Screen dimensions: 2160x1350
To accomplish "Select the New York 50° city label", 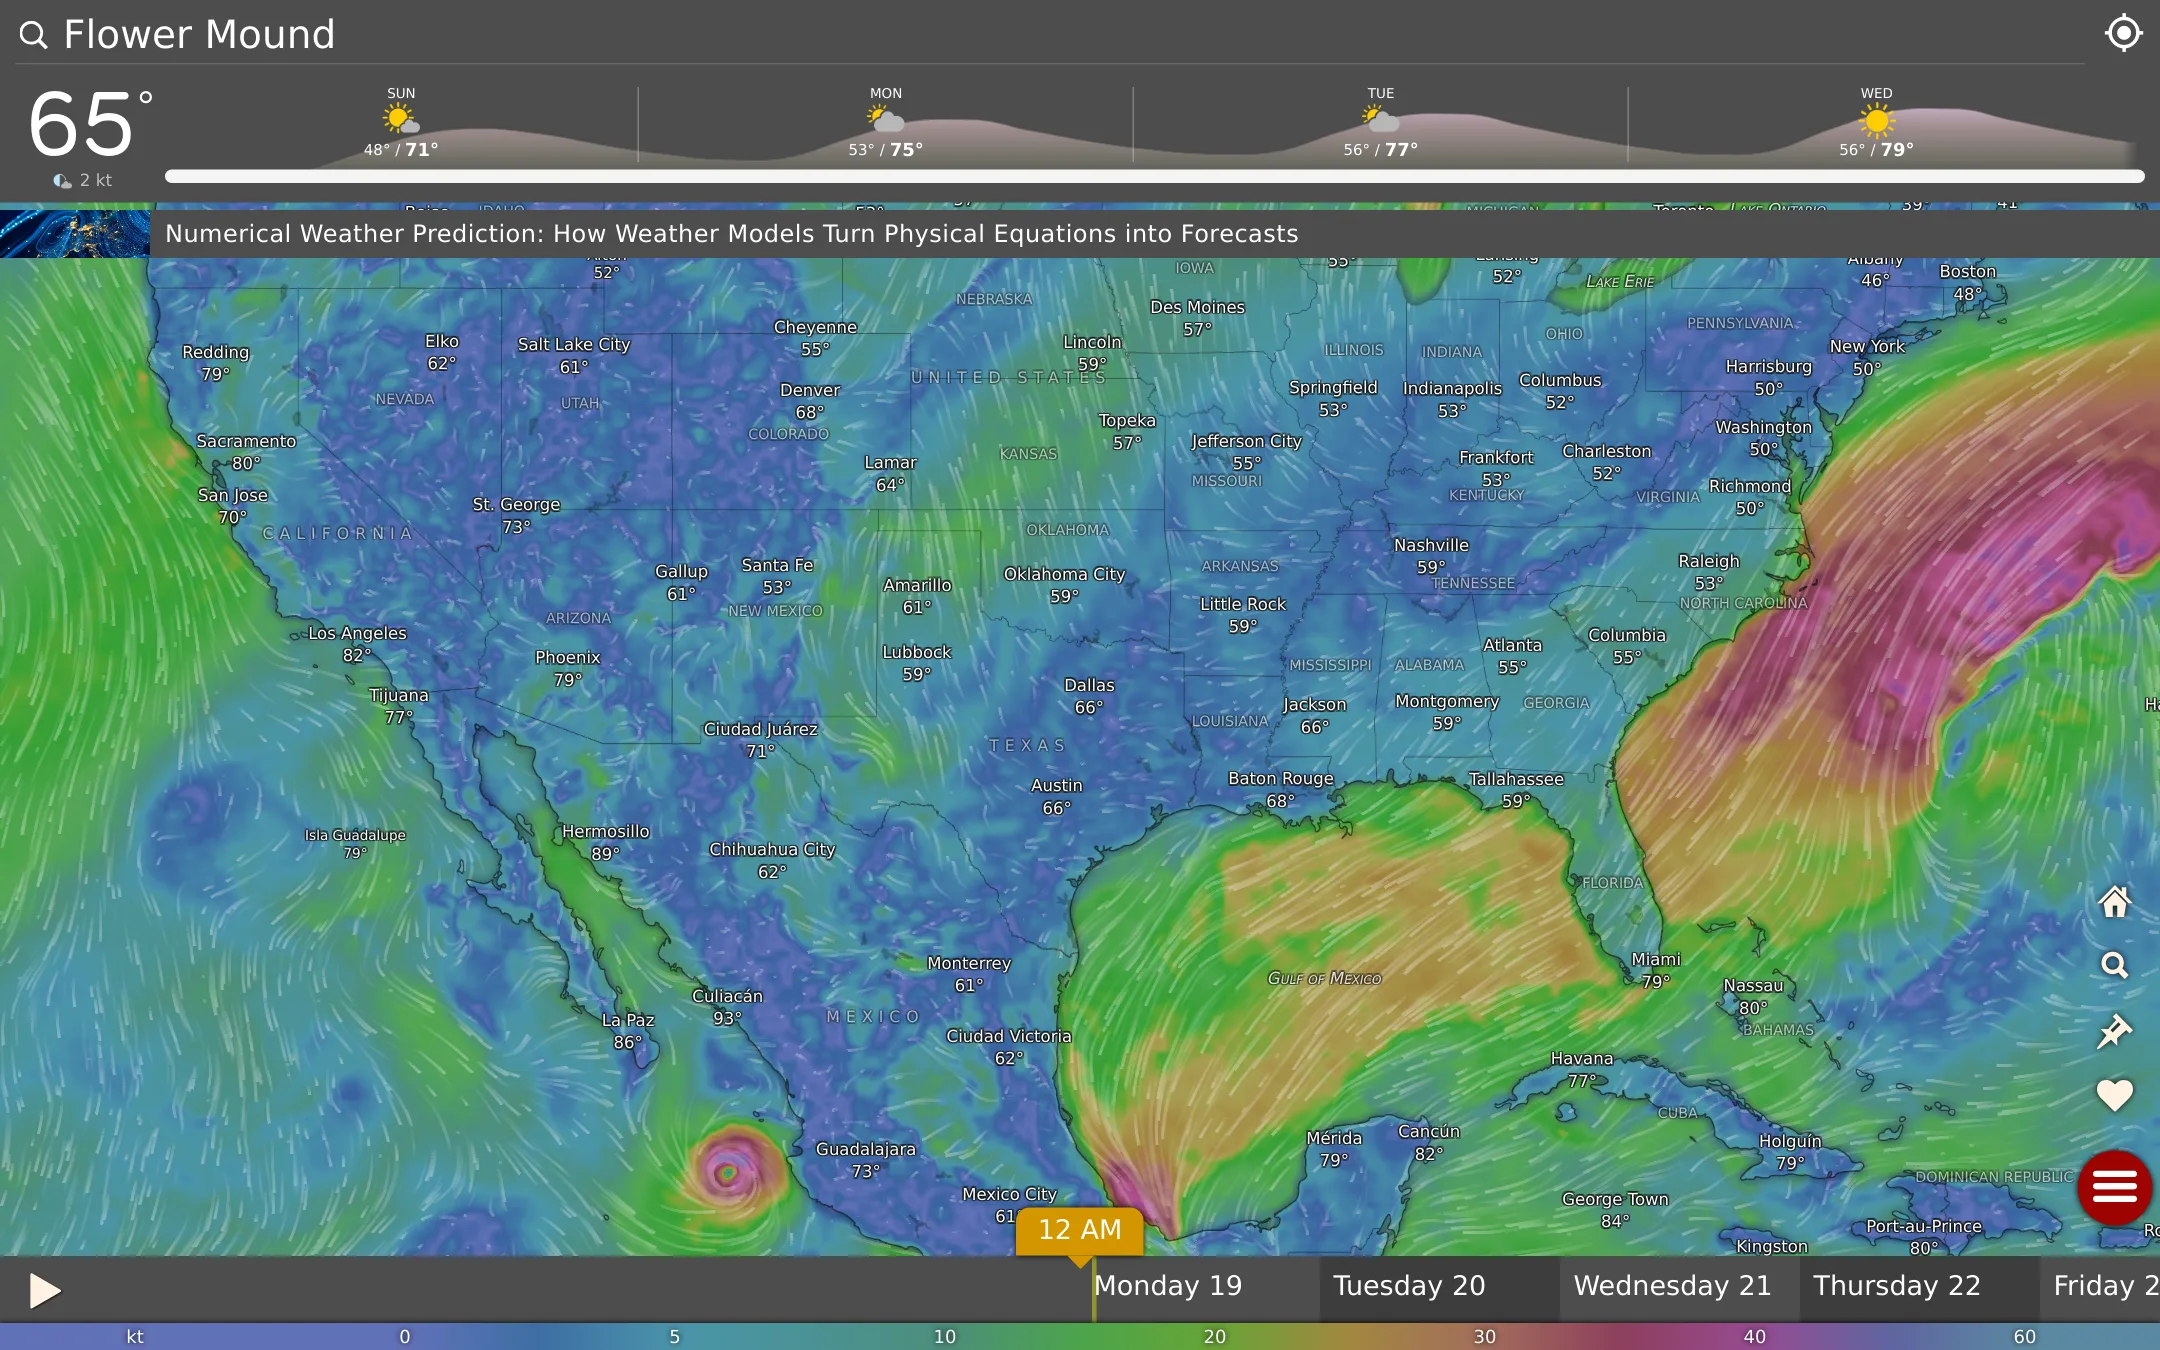I will pyautogui.click(x=1867, y=357).
